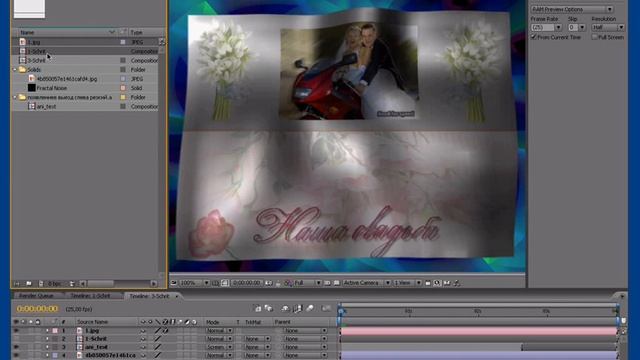
Task: Toggle visibility eye for 4b850057e1461ca layer
Action: 16,356
